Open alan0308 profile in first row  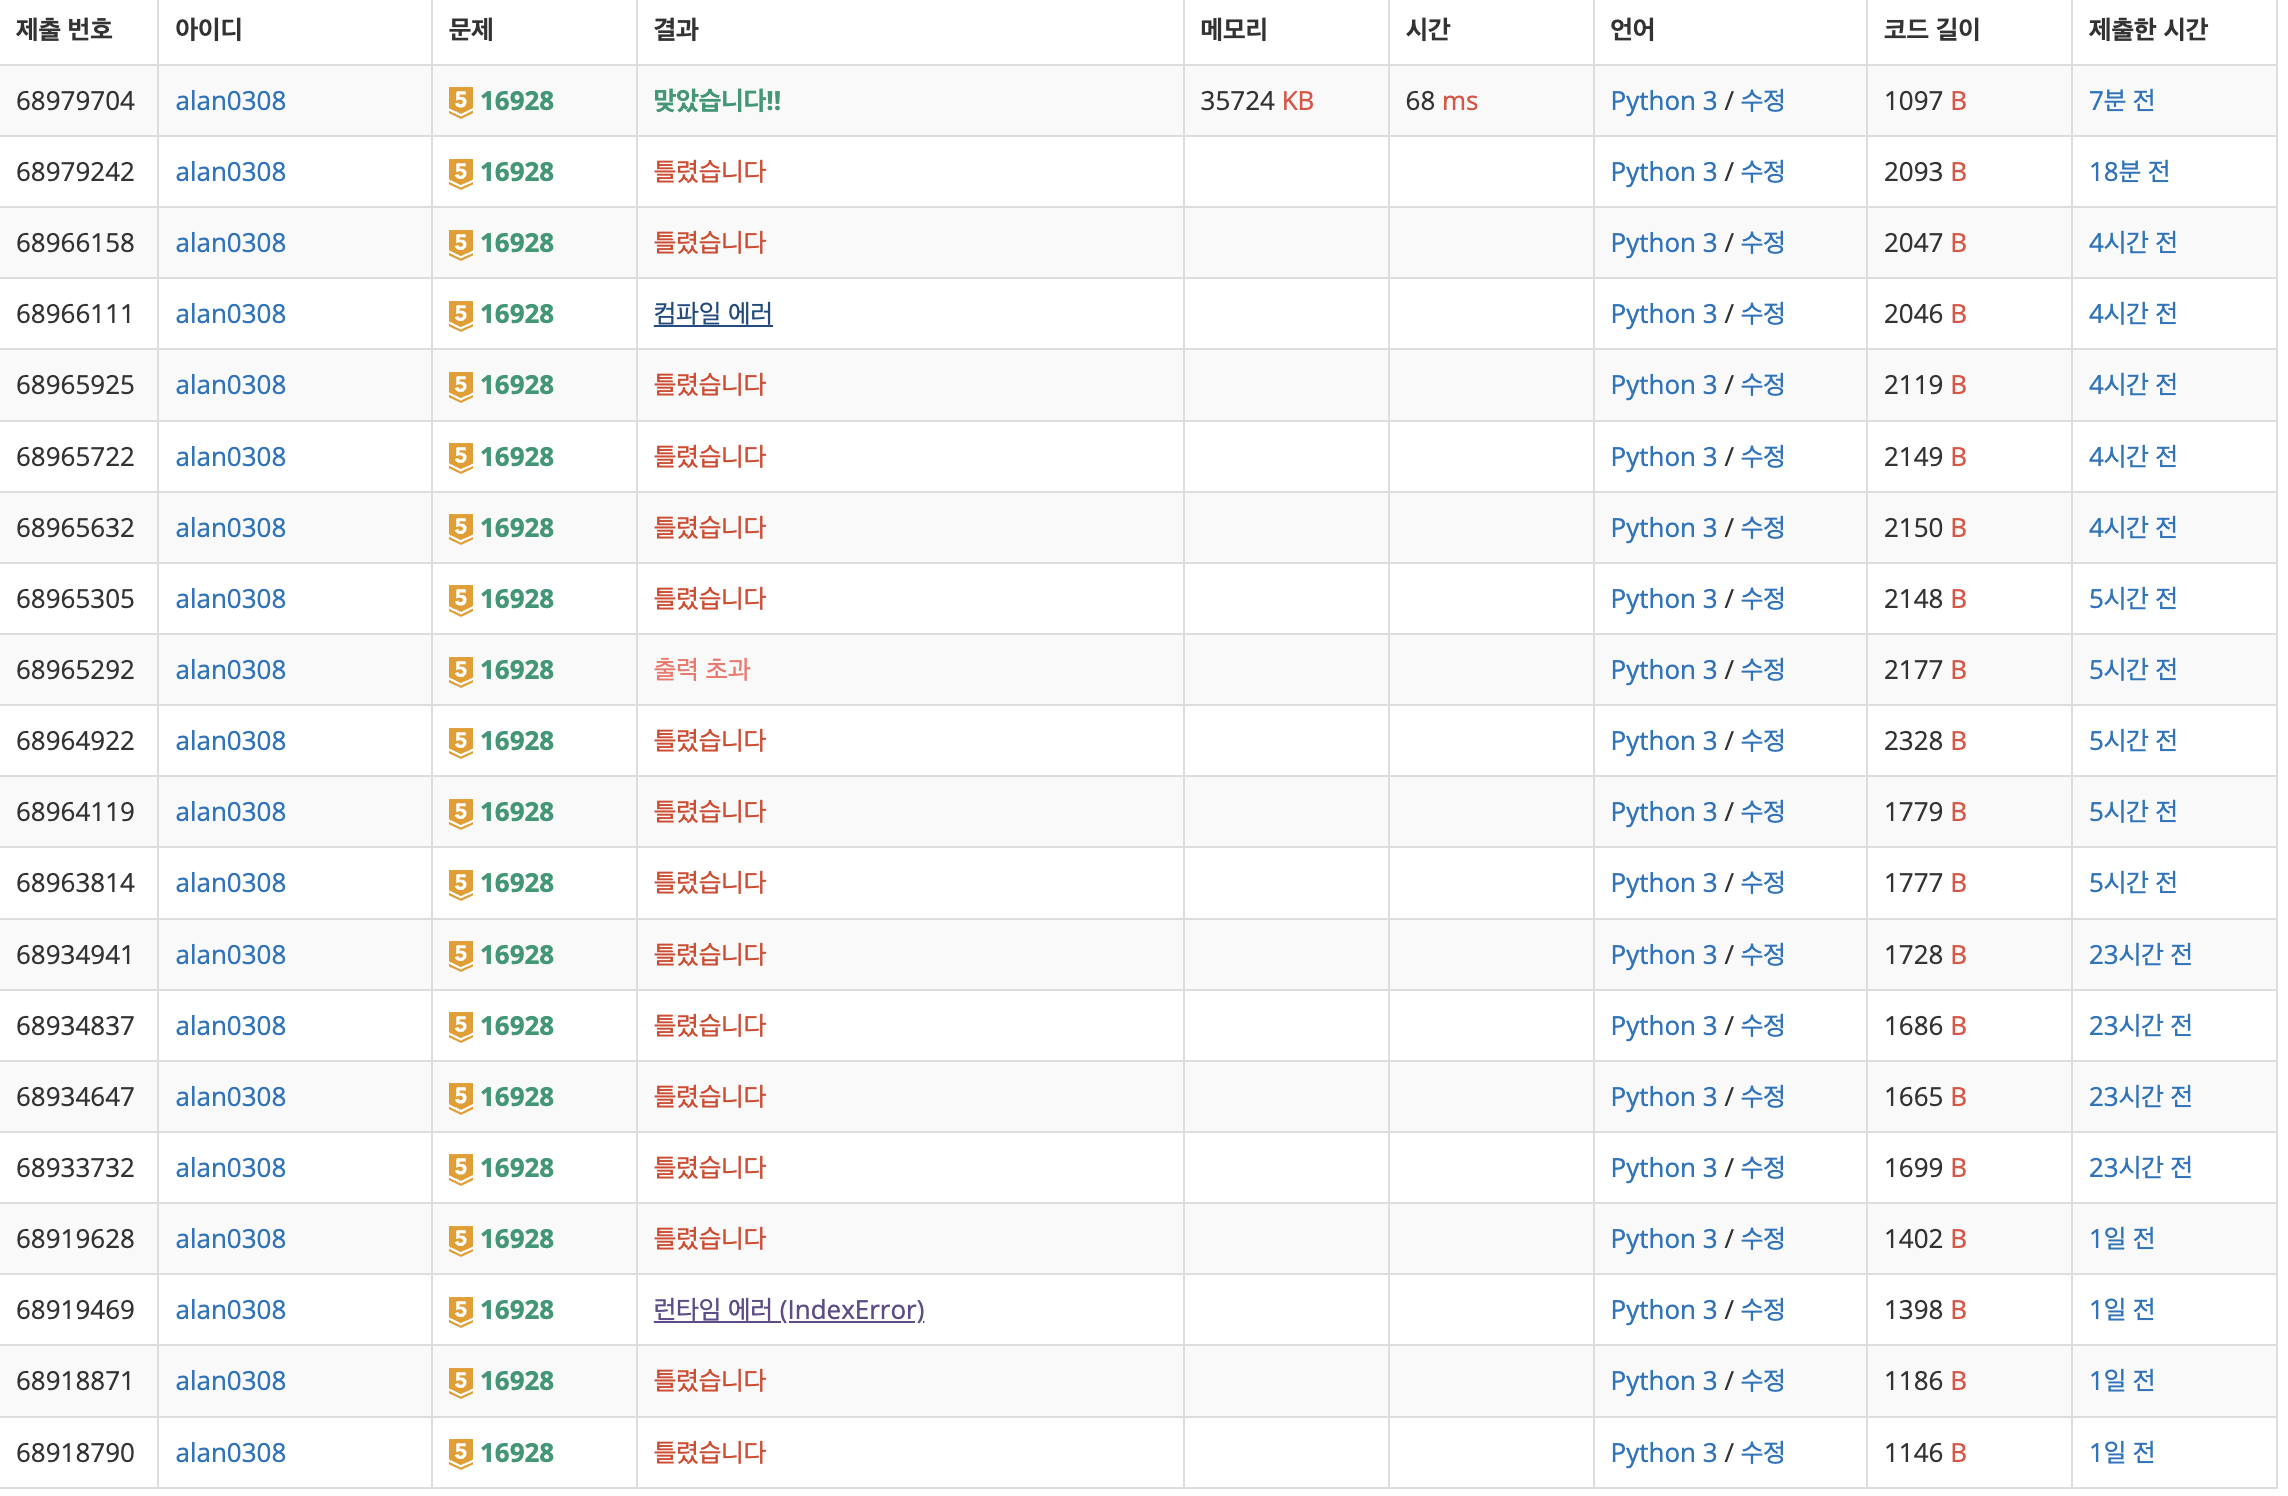(230, 101)
